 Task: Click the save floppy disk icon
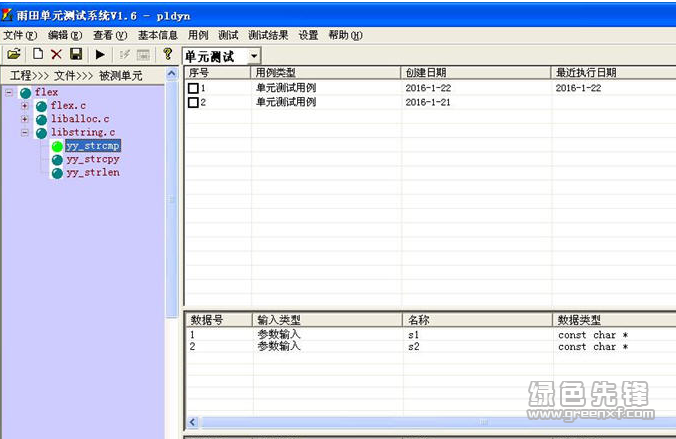76,54
